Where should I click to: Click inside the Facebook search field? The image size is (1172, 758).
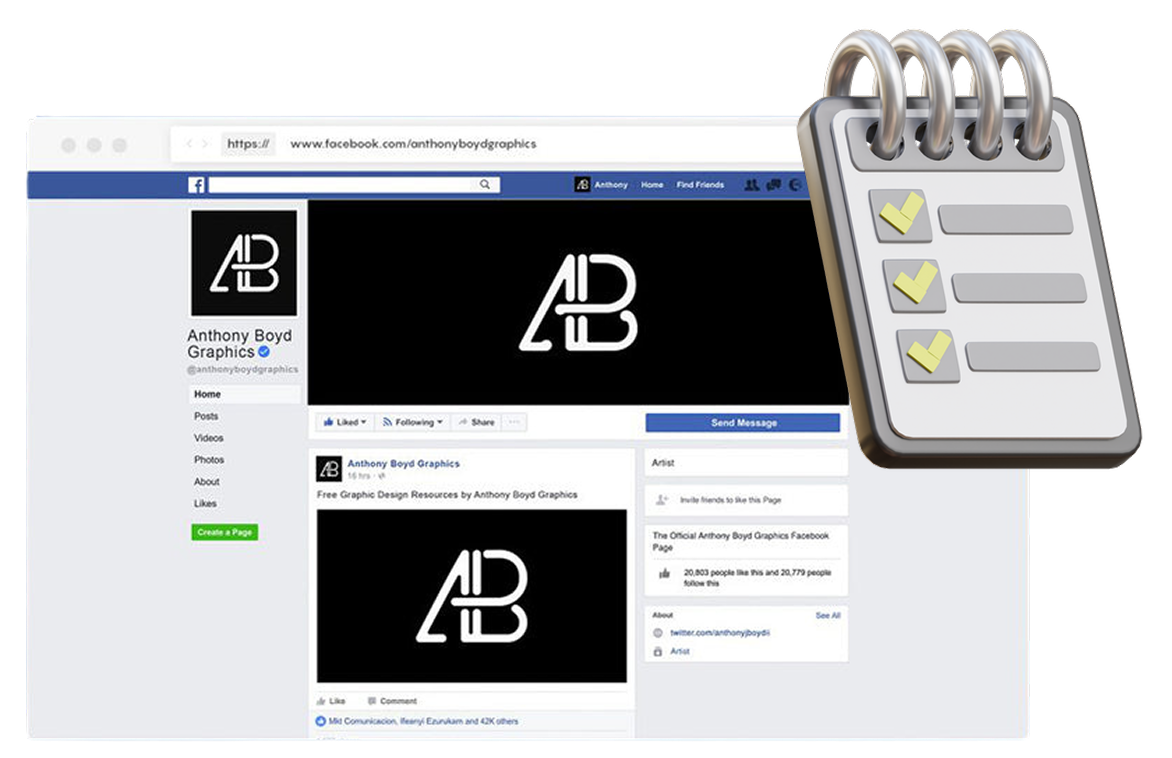pyautogui.click(x=340, y=185)
